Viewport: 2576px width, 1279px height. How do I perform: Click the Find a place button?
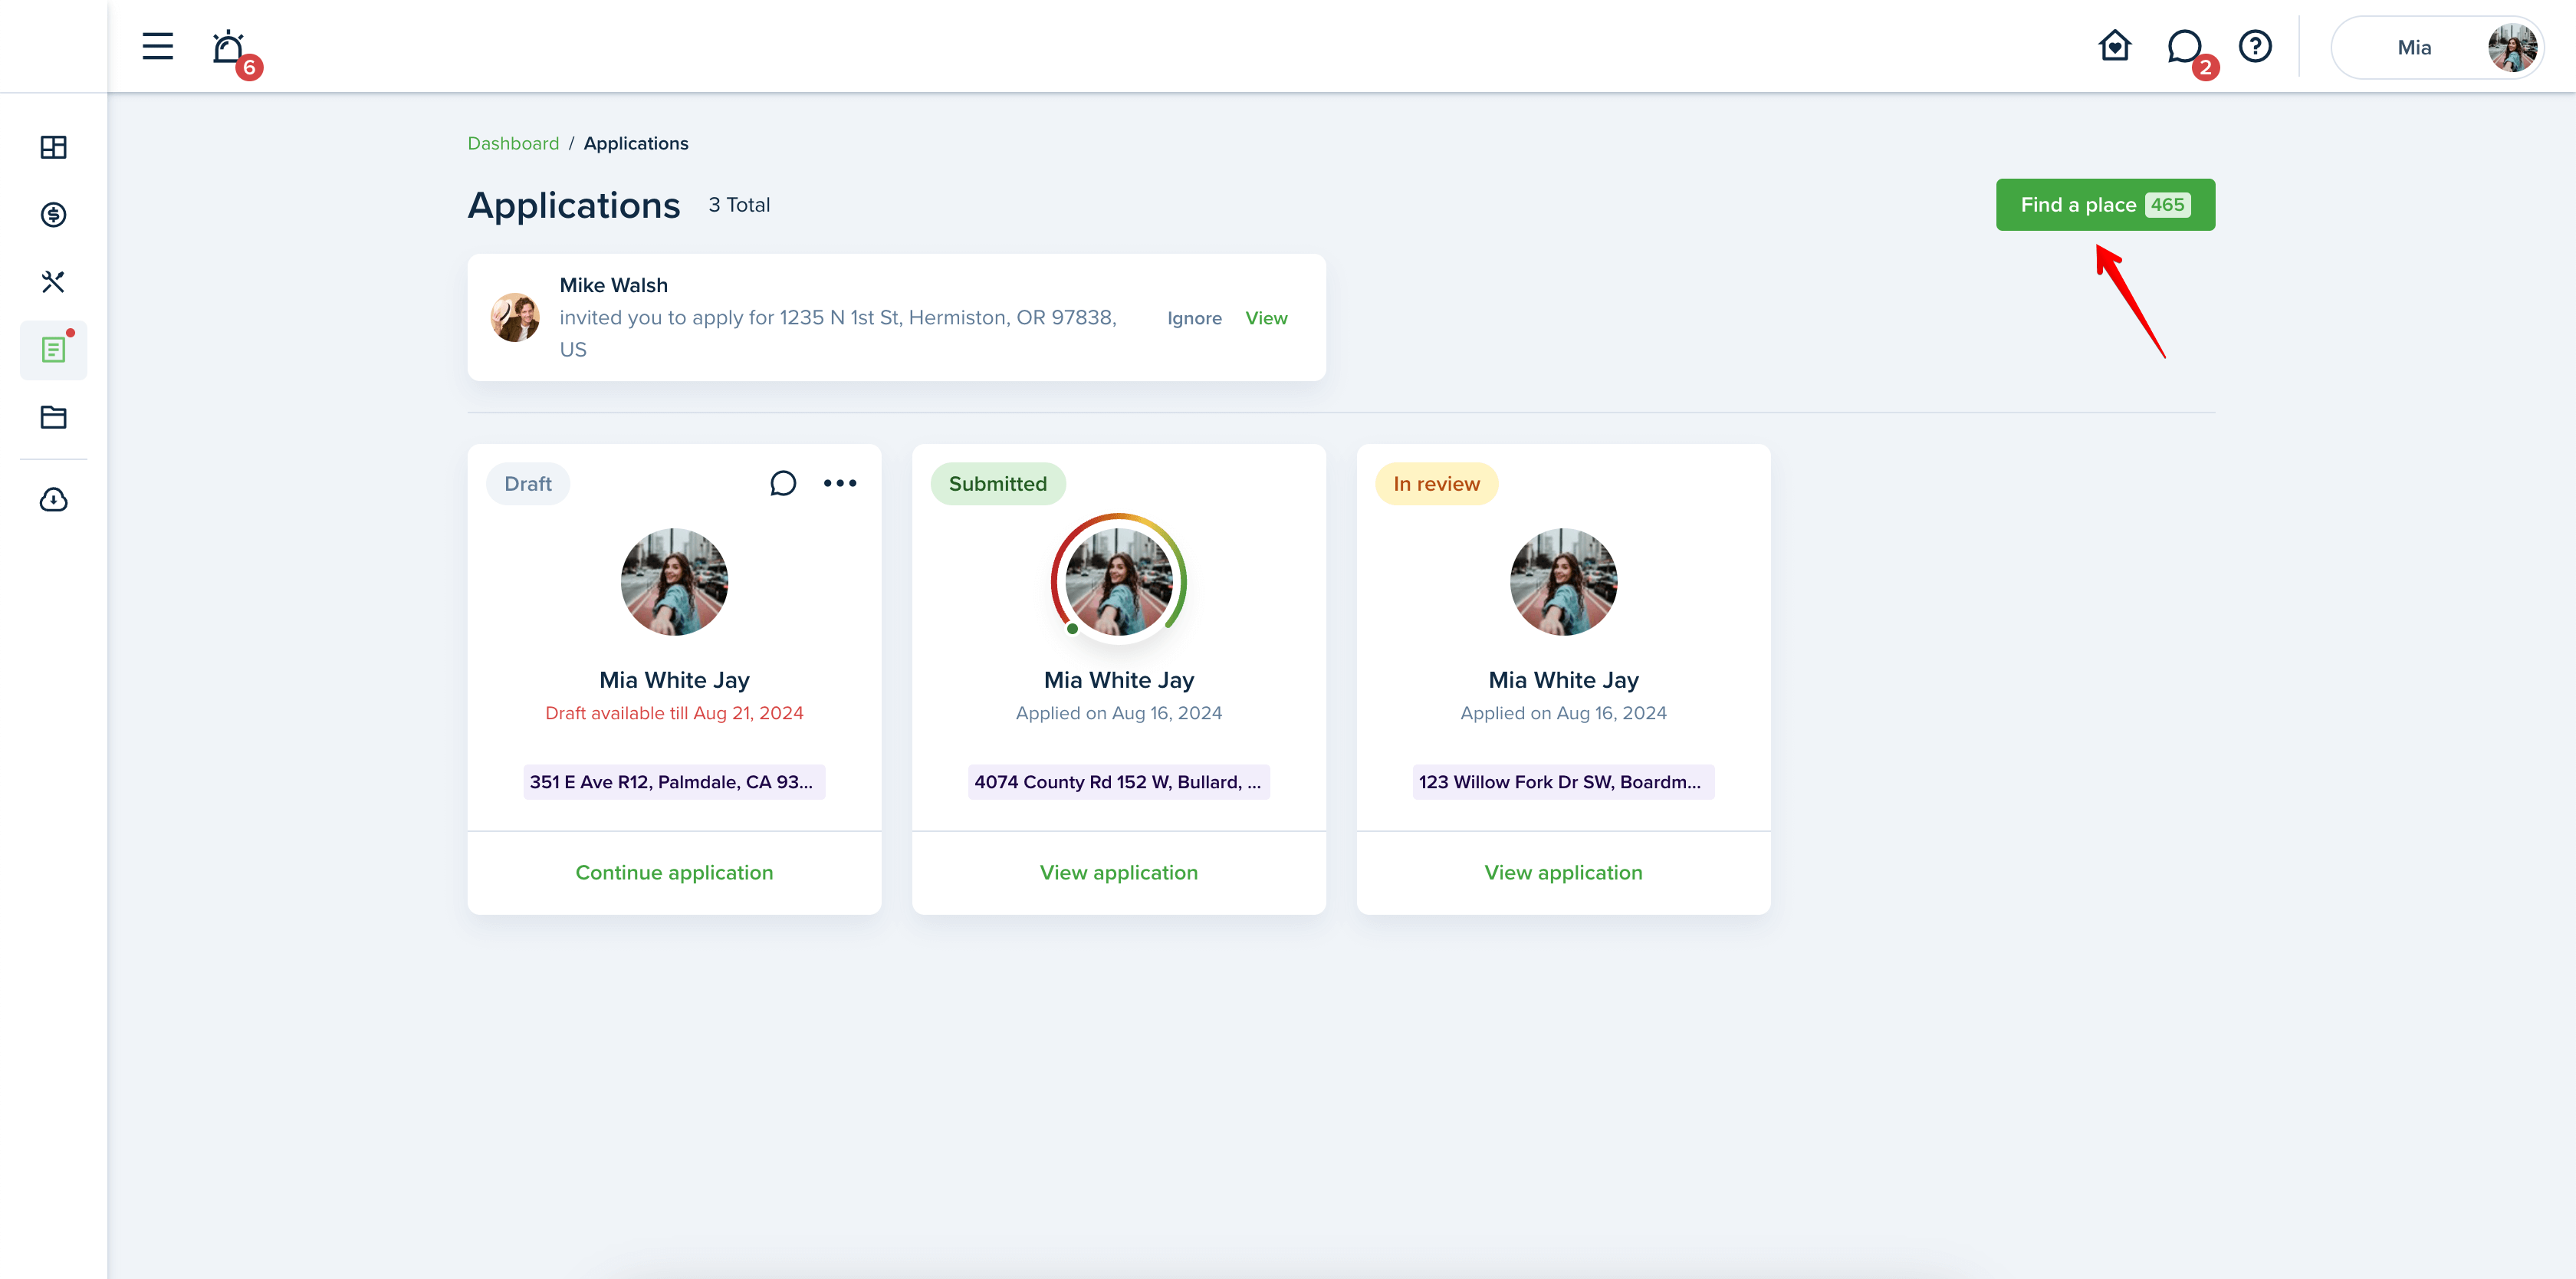click(x=2105, y=204)
